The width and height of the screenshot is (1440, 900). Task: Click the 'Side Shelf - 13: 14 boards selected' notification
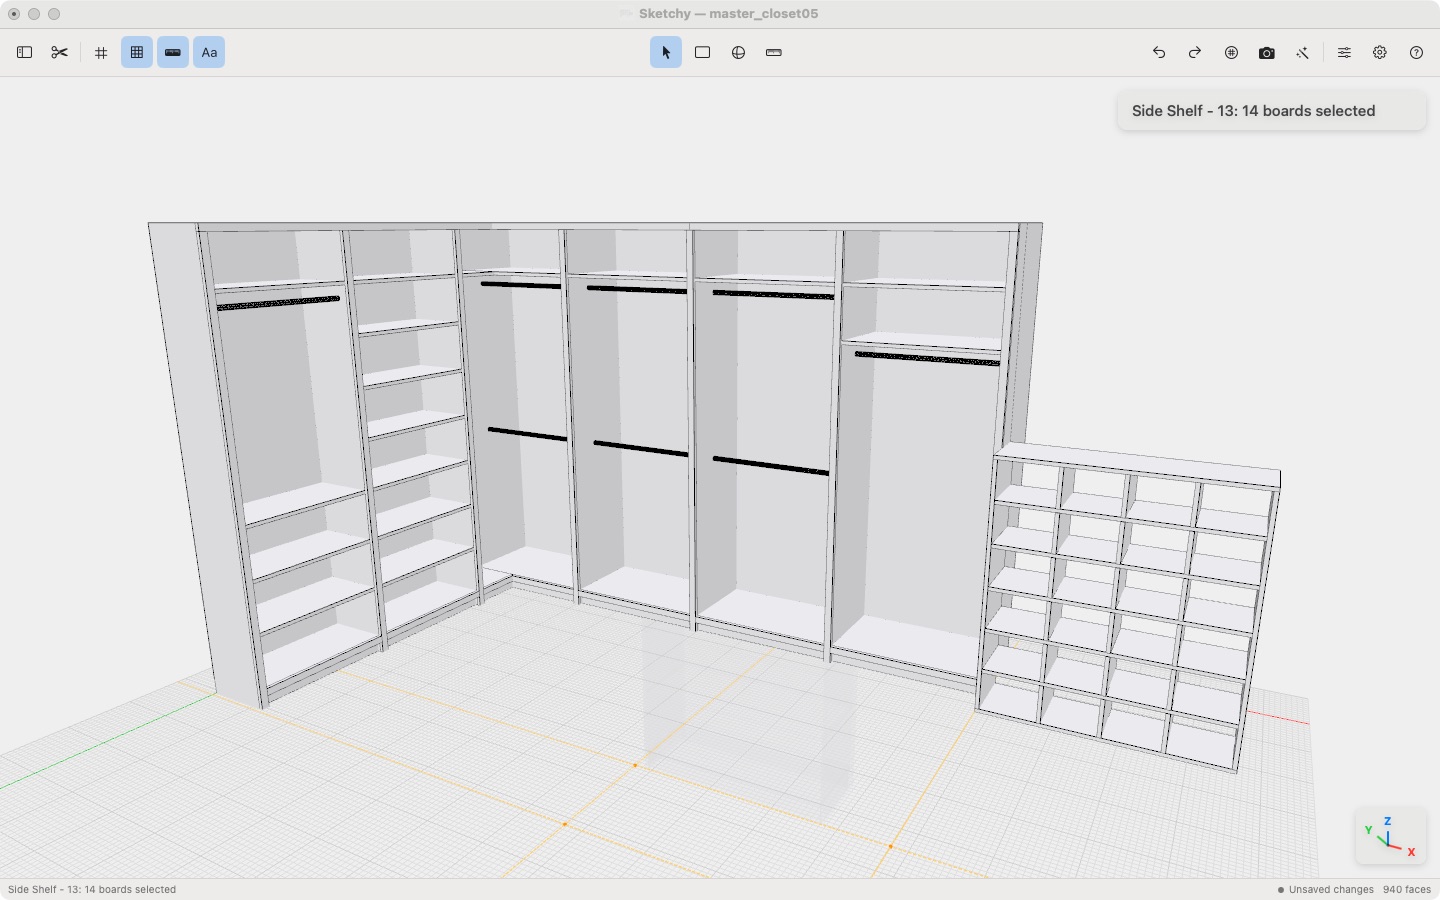pyautogui.click(x=1271, y=111)
